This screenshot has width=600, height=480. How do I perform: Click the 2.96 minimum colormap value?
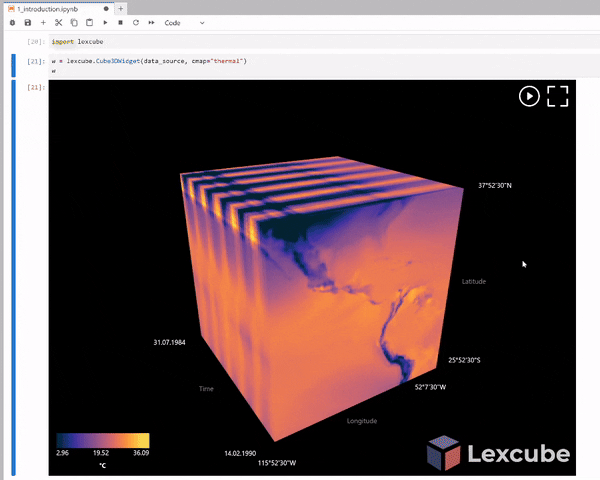pyautogui.click(x=62, y=453)
